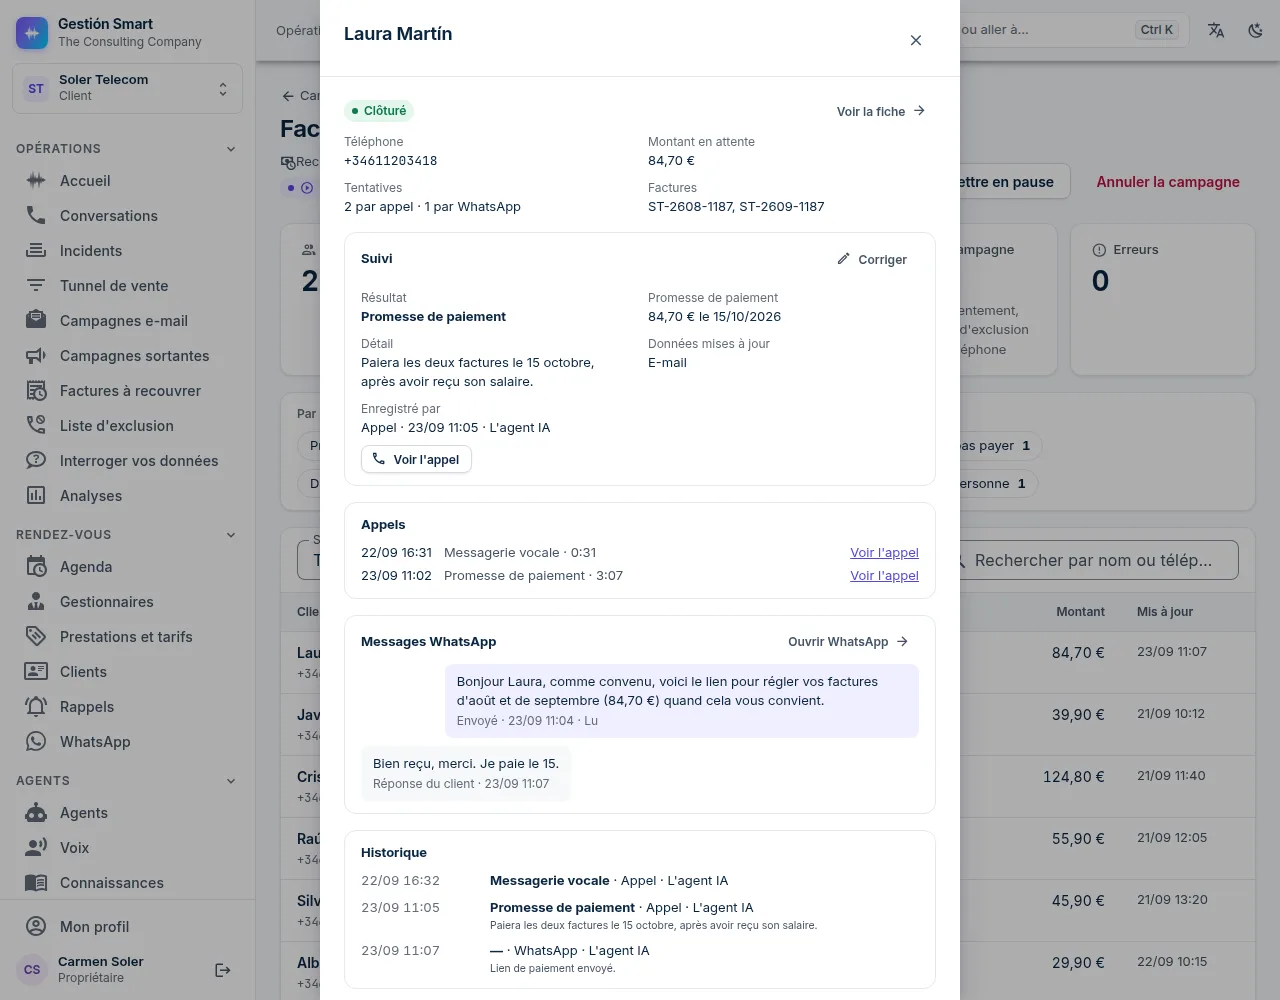Click the Campagnes sortantes megaphone icon
This screenshot has width=1280, height=1000.
point(36,356)
